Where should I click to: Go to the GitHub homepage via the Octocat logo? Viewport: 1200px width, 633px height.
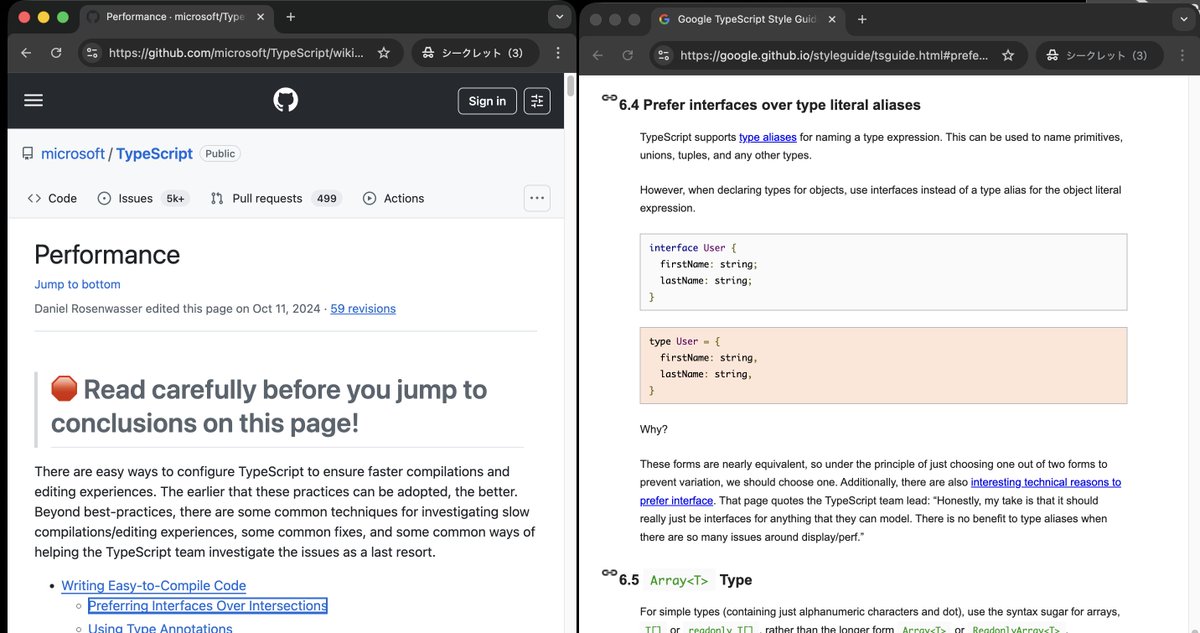(x=286, y=100)
